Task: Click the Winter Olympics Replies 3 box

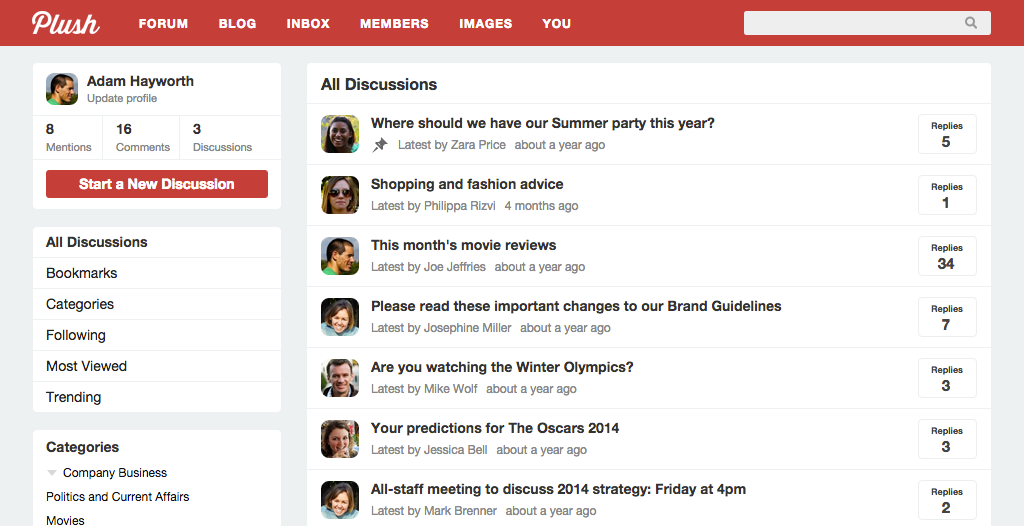Action: point(947,378)
